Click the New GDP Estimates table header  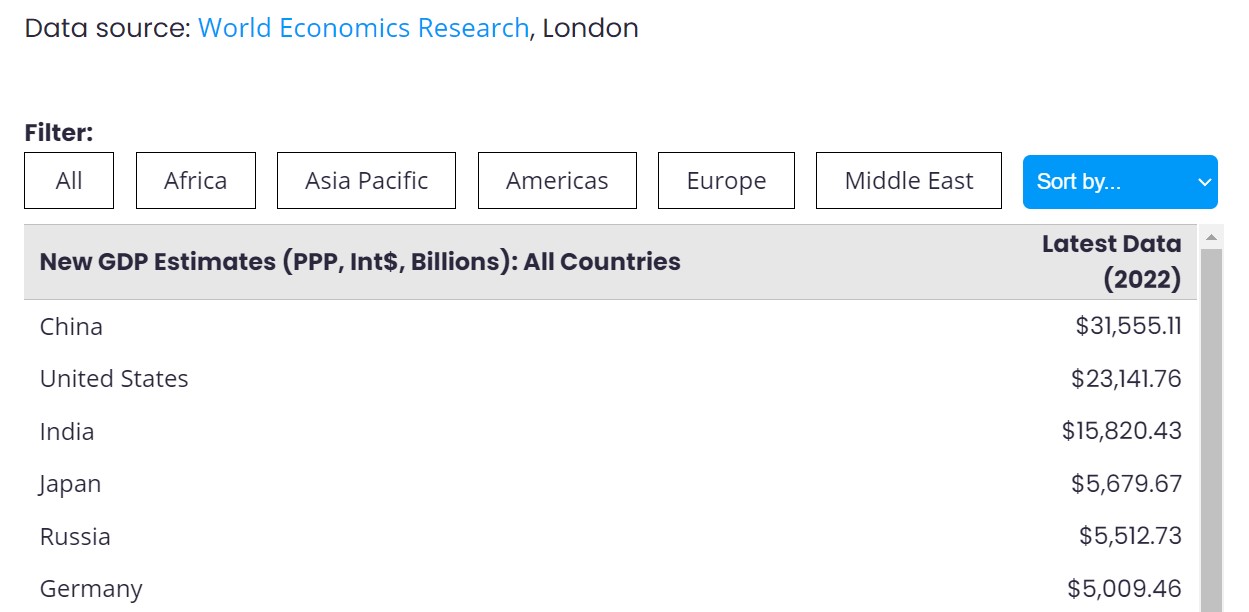click(x=360, y=262)
